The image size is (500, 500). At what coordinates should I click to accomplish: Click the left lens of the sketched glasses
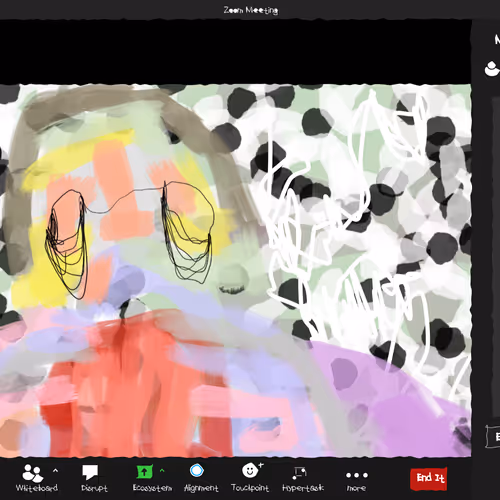(67, 243)
